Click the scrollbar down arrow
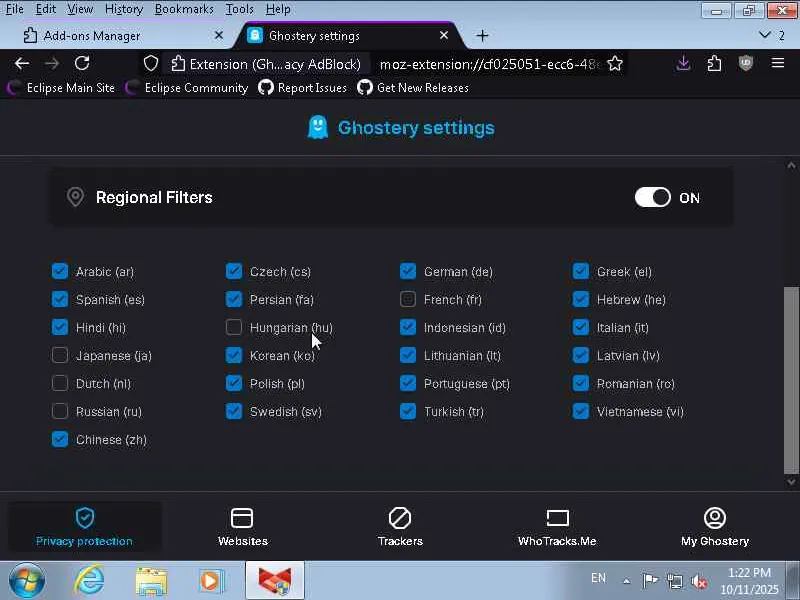The image size is (800, 600). [791, 481]
